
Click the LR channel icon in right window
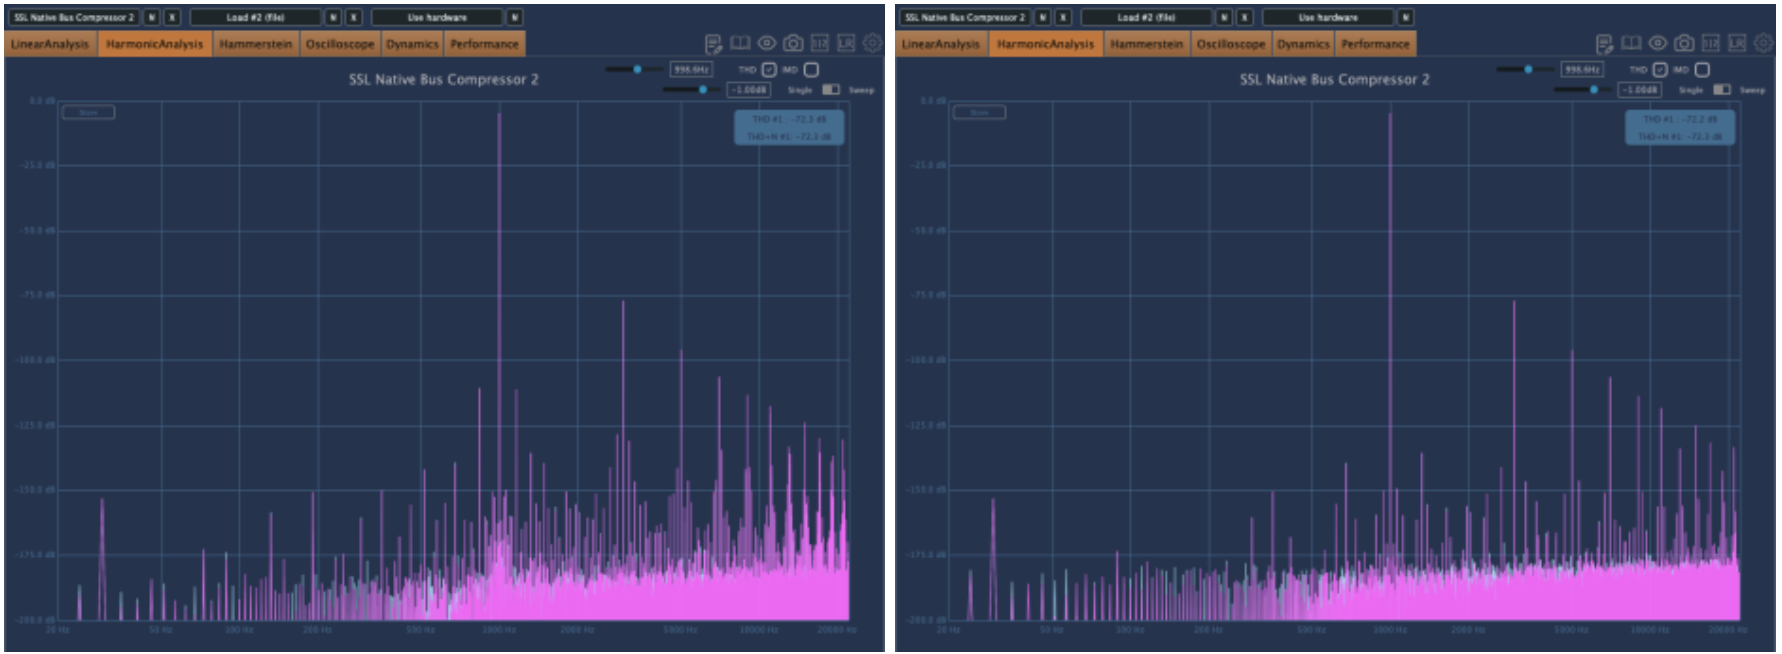(1737, 43)
